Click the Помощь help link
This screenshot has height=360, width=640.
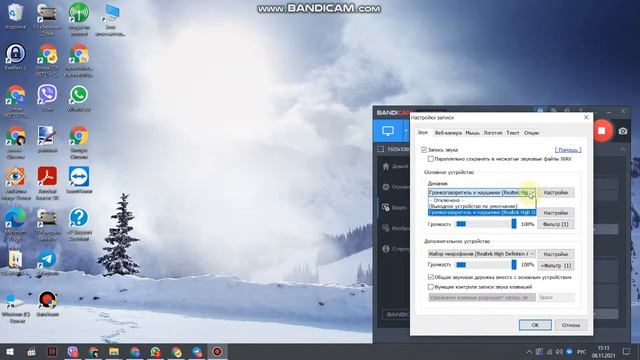pos(568,150)
